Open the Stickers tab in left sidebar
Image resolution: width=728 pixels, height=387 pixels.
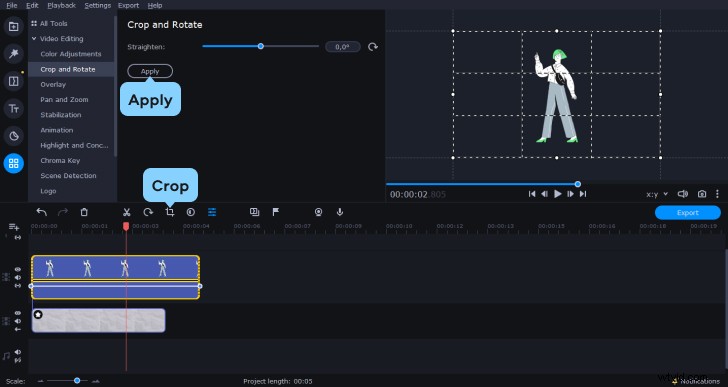click(13, 136)
